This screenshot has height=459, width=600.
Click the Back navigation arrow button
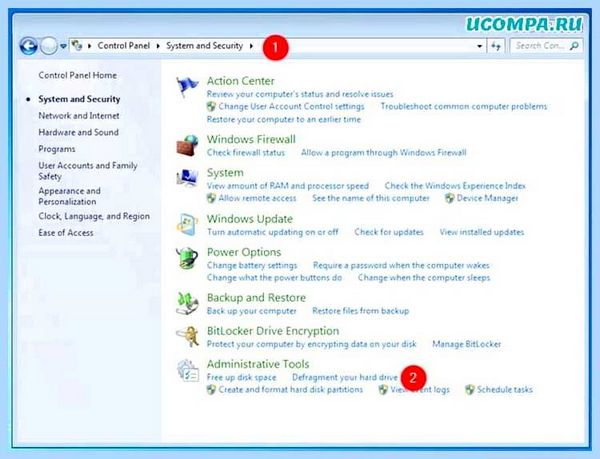coord(29,46)
